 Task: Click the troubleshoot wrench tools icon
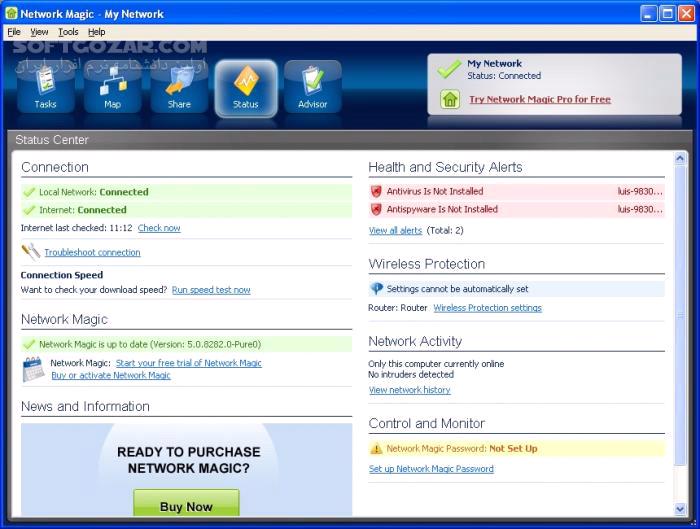coord(31,252)
